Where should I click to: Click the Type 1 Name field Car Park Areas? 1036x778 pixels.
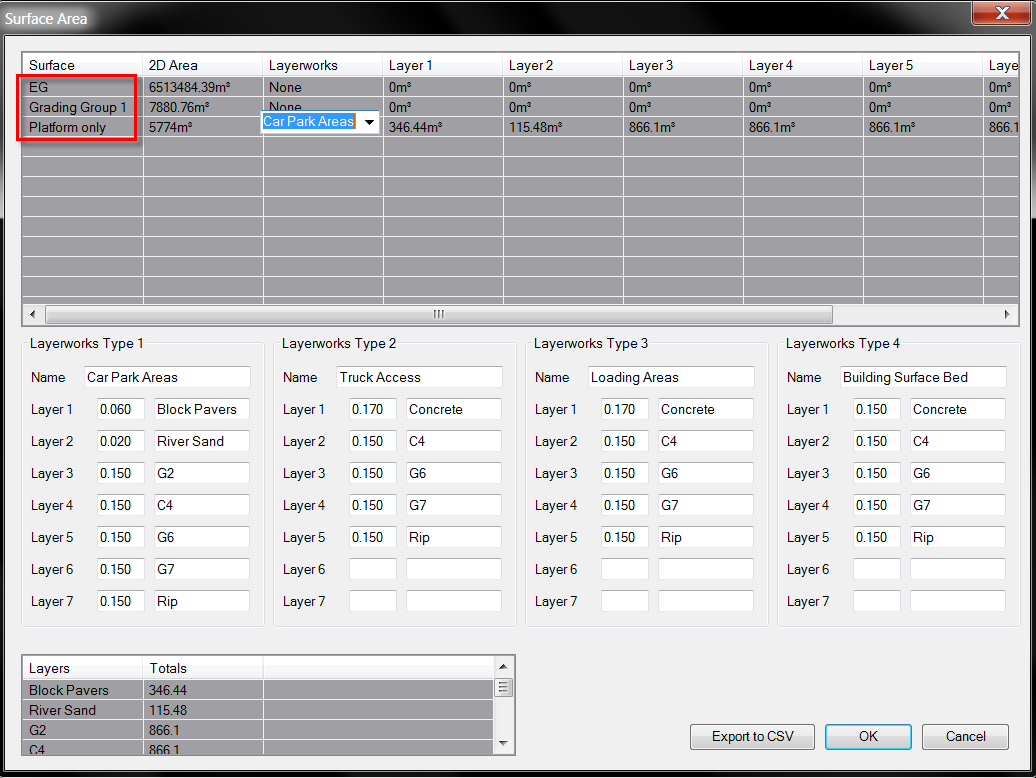point(167,377)
